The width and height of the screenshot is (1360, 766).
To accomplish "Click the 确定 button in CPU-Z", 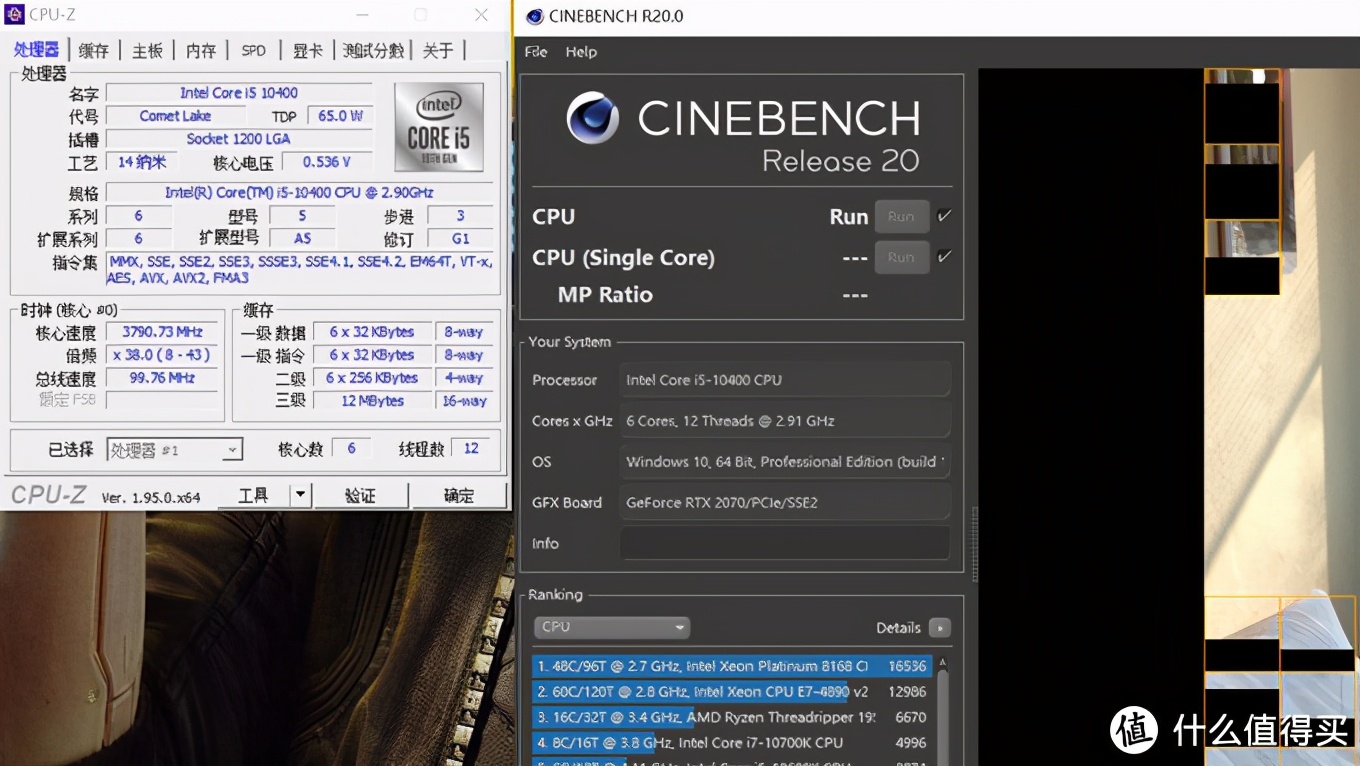I will [x=459, y=495].
